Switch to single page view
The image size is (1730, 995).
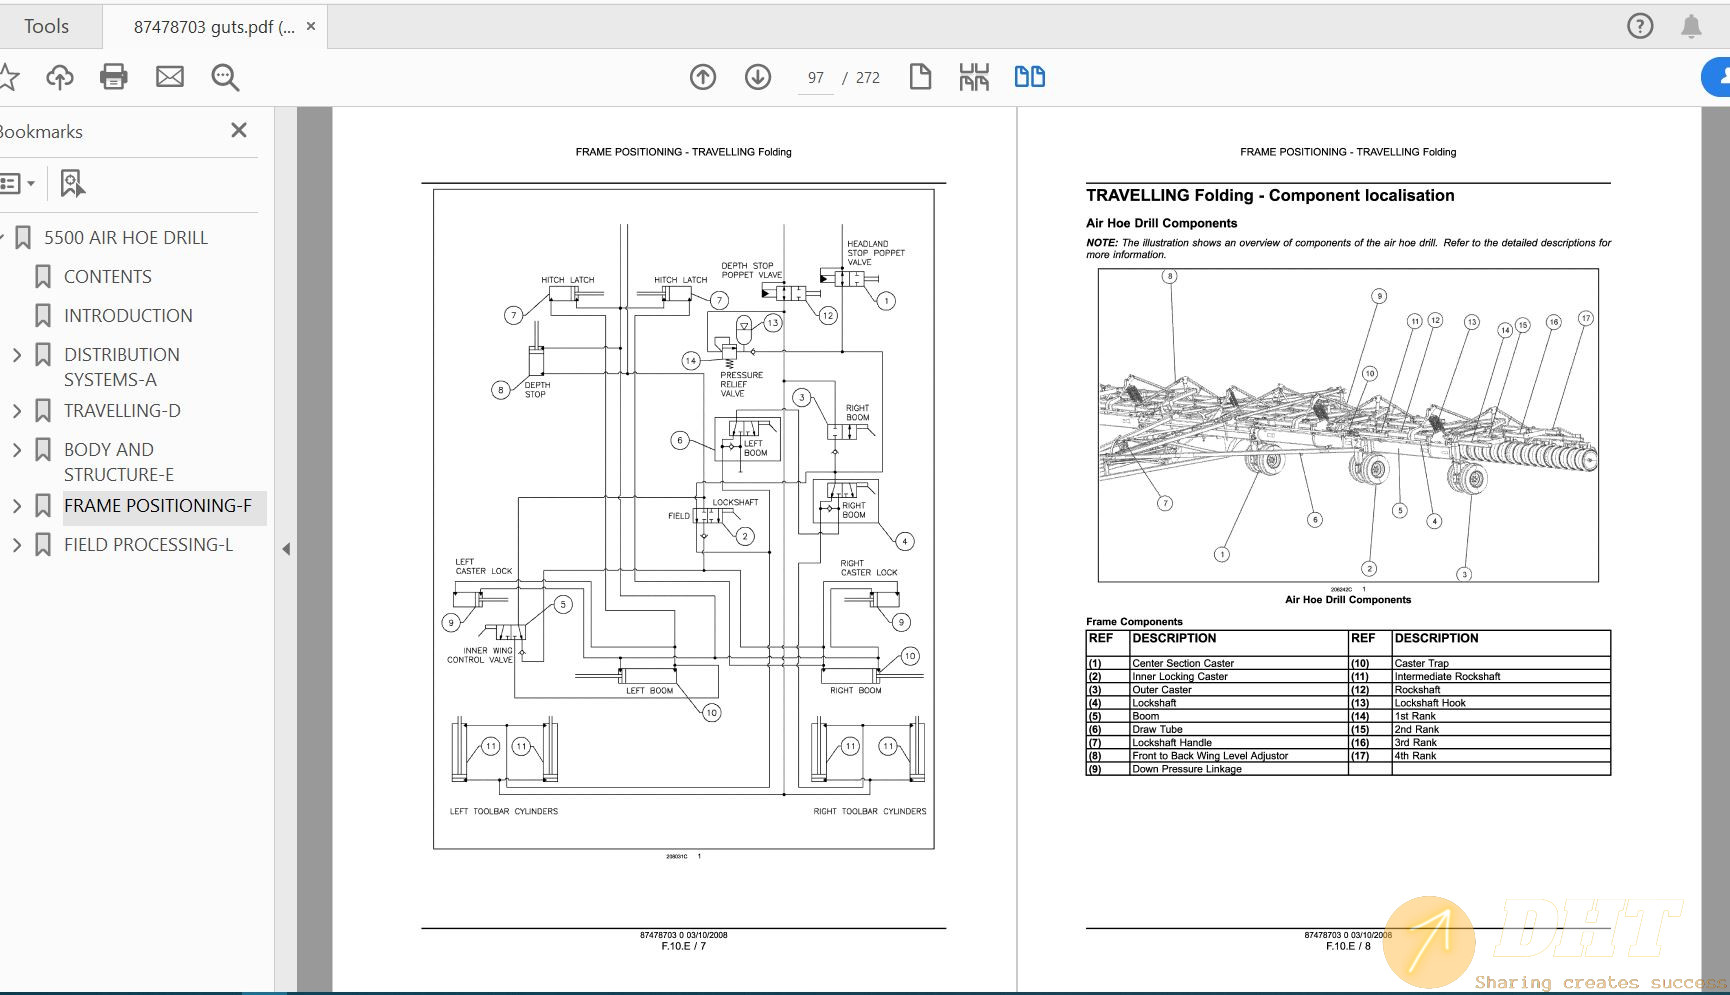919,75
